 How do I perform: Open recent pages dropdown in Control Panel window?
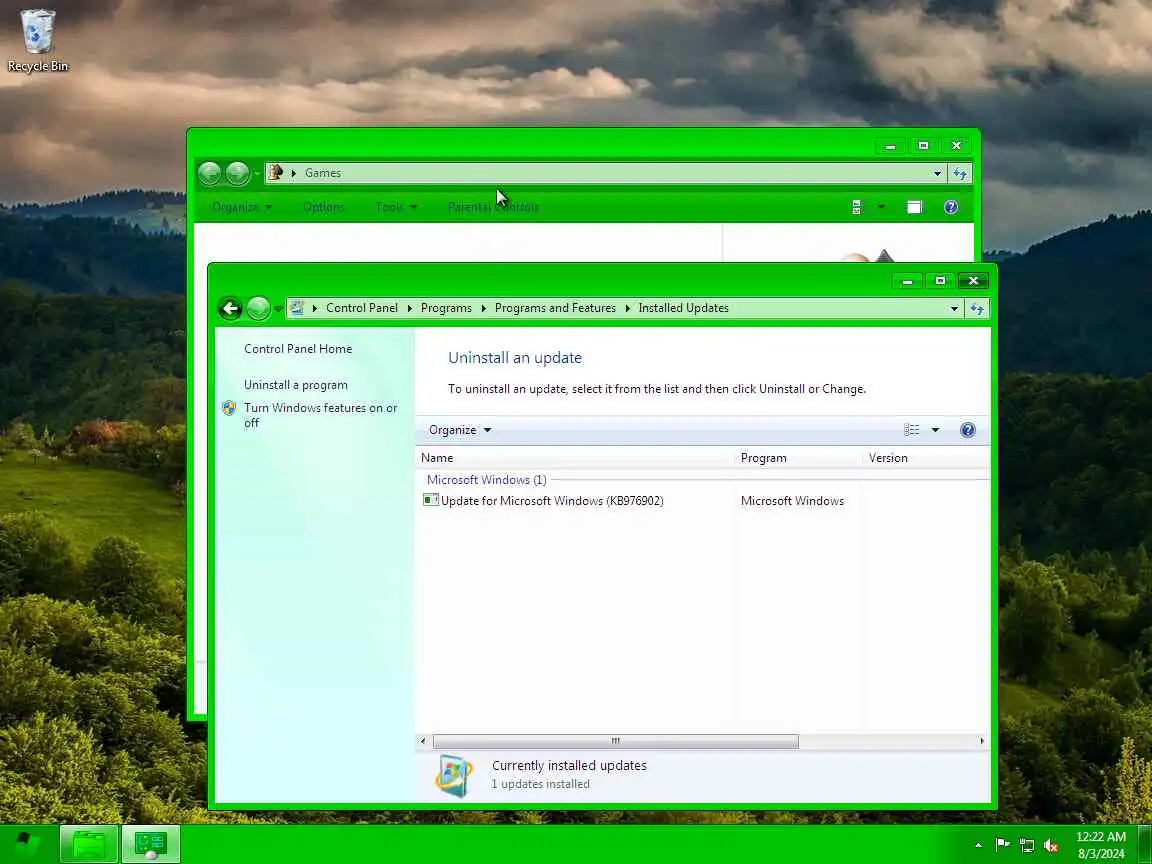(278, 309)
